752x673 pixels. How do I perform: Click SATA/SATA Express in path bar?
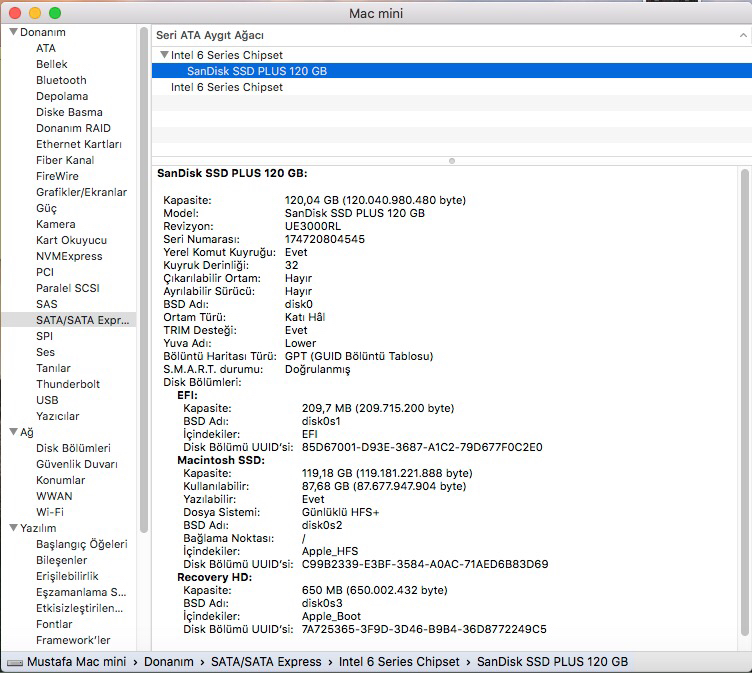[x=266, y=662]
